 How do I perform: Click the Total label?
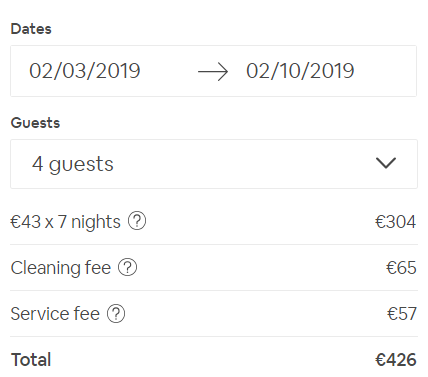(31, 360)
